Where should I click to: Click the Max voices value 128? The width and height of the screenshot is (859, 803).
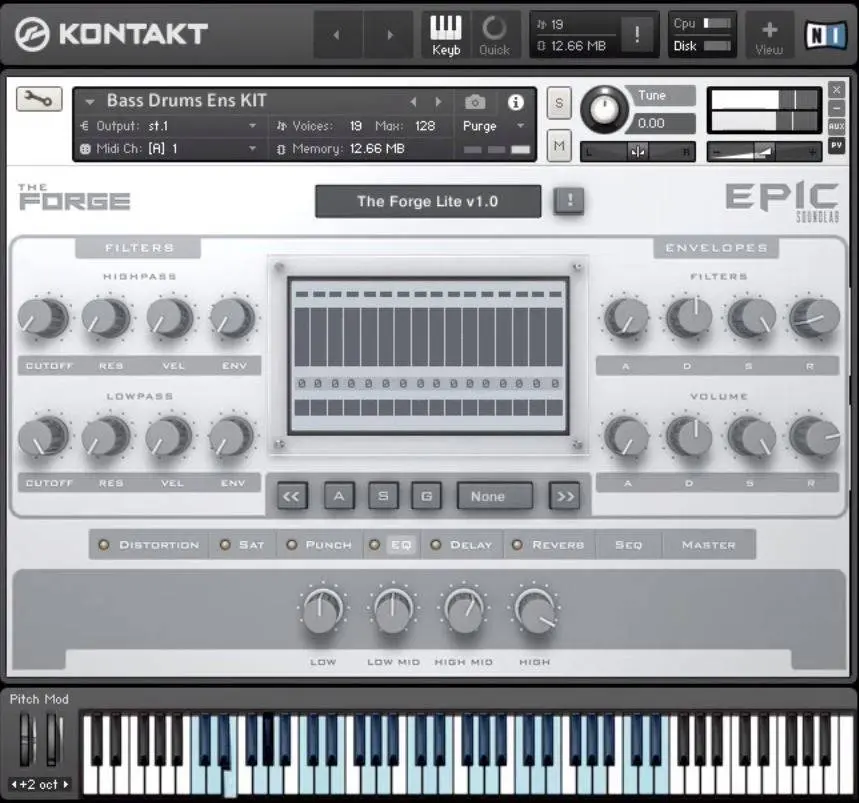pos(425,126)
